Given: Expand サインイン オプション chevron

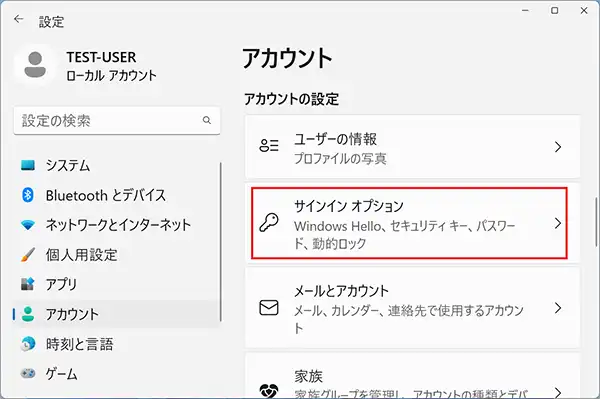Looking at the screenshot, I should (x=558, y=223).
